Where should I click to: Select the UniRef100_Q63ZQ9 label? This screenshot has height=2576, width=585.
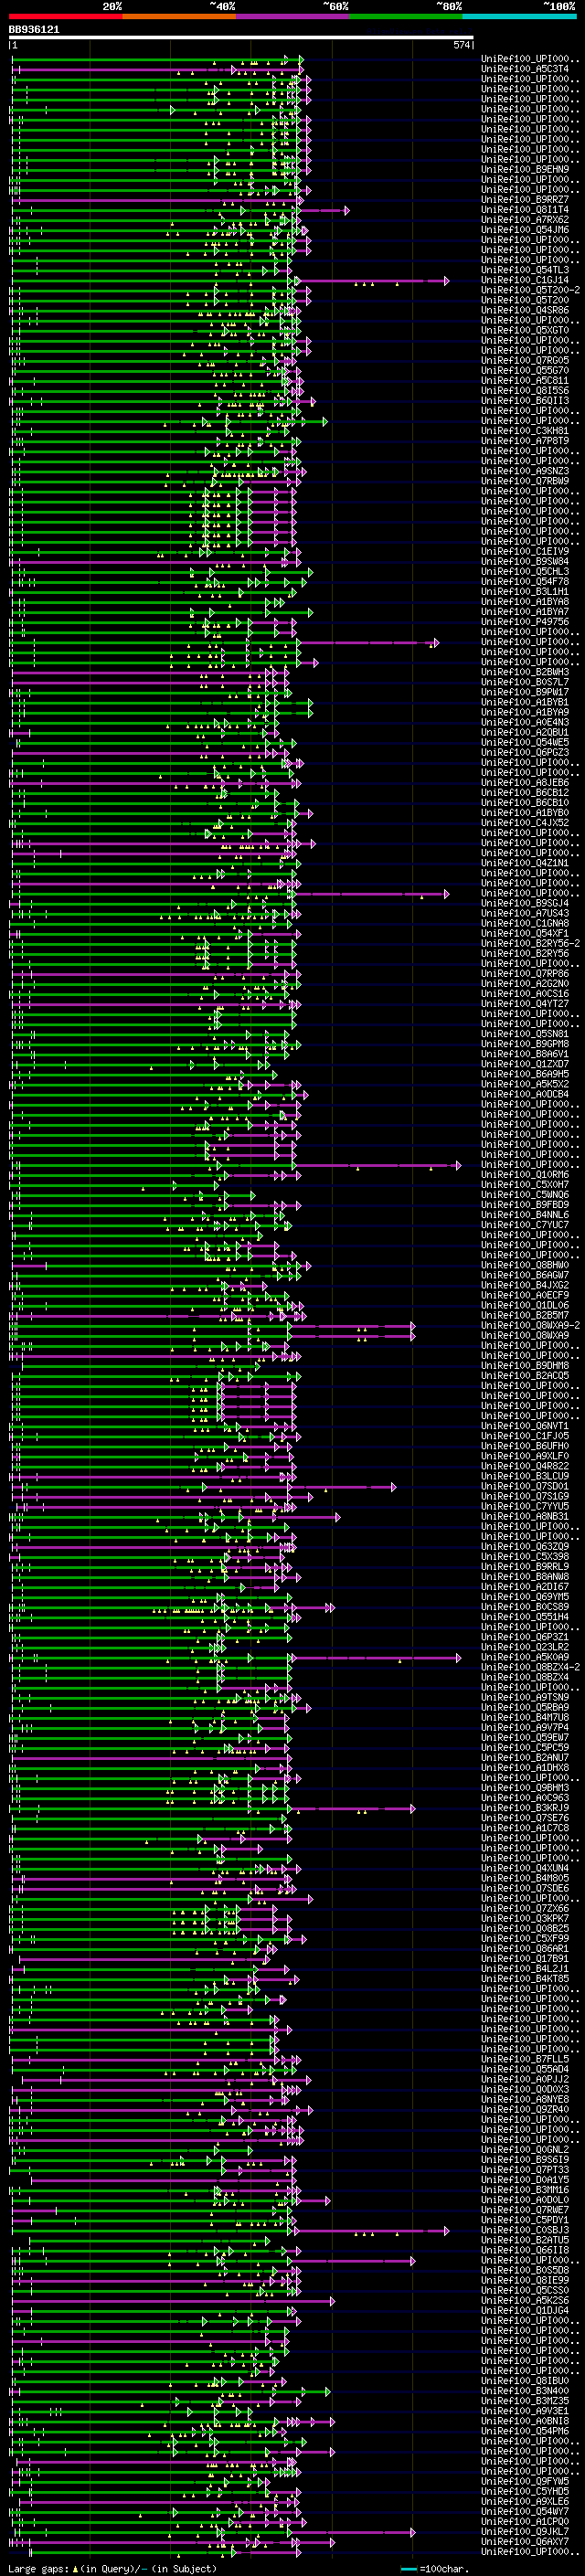(525, 1547)
